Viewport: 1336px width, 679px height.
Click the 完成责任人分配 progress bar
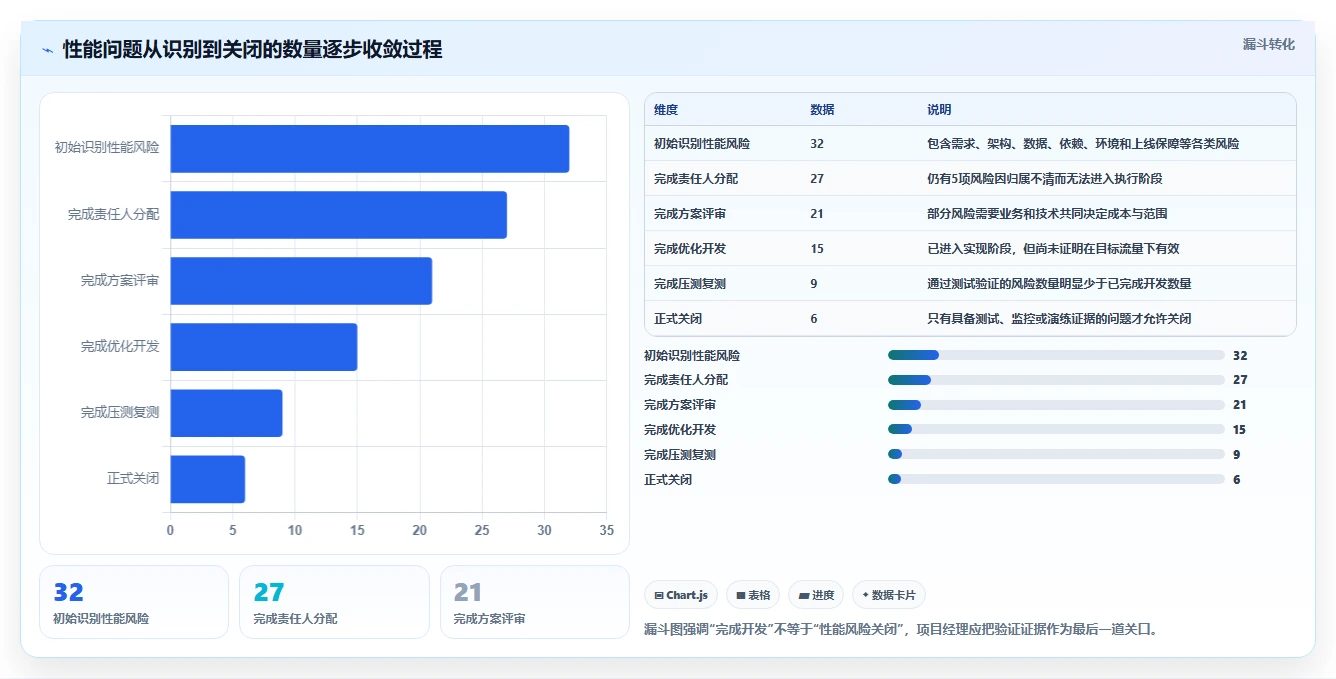click(x=1056, y=380)
